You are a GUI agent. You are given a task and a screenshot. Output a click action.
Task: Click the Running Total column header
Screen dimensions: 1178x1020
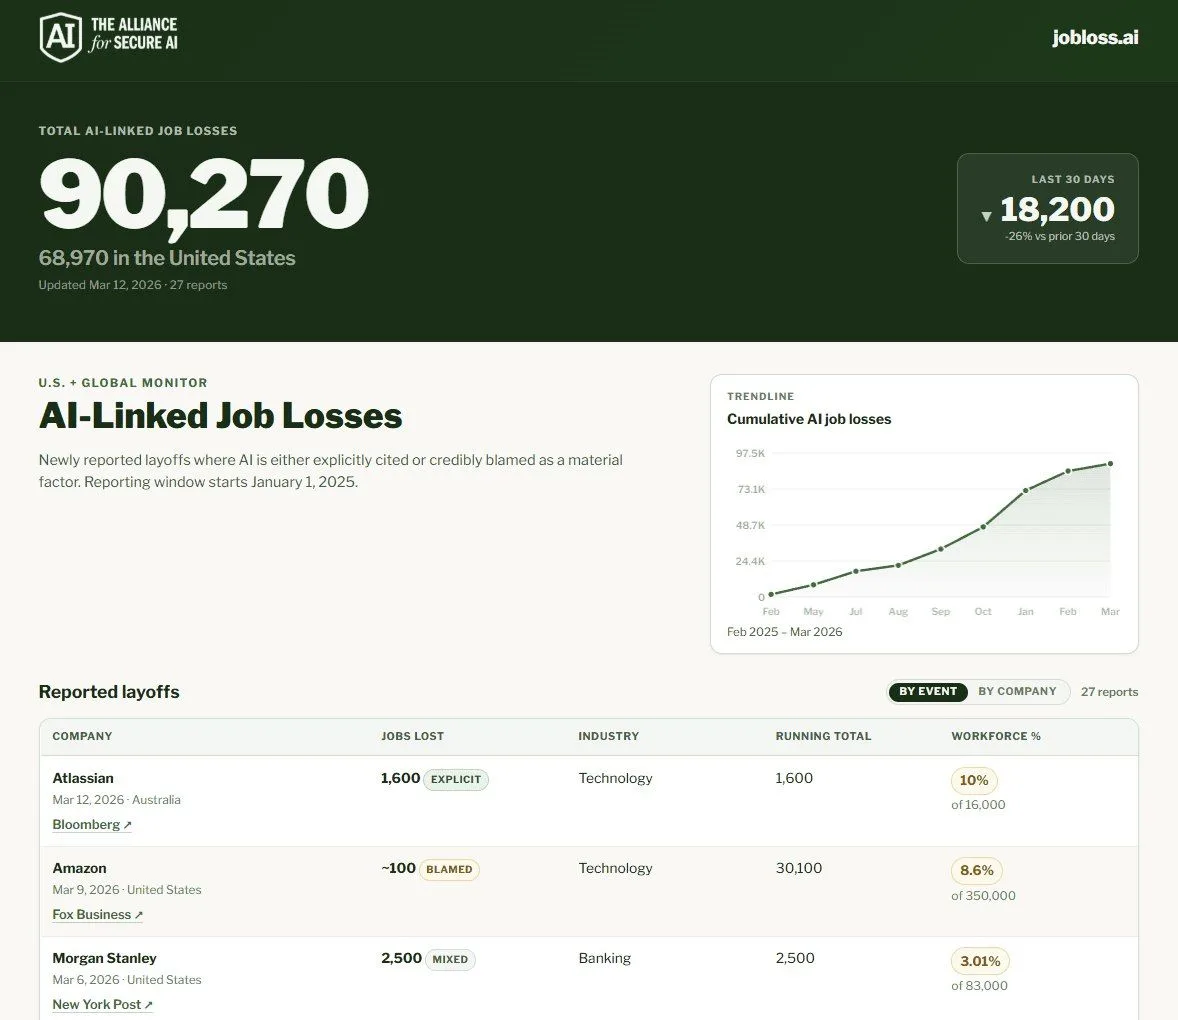[x=823, y=736]
